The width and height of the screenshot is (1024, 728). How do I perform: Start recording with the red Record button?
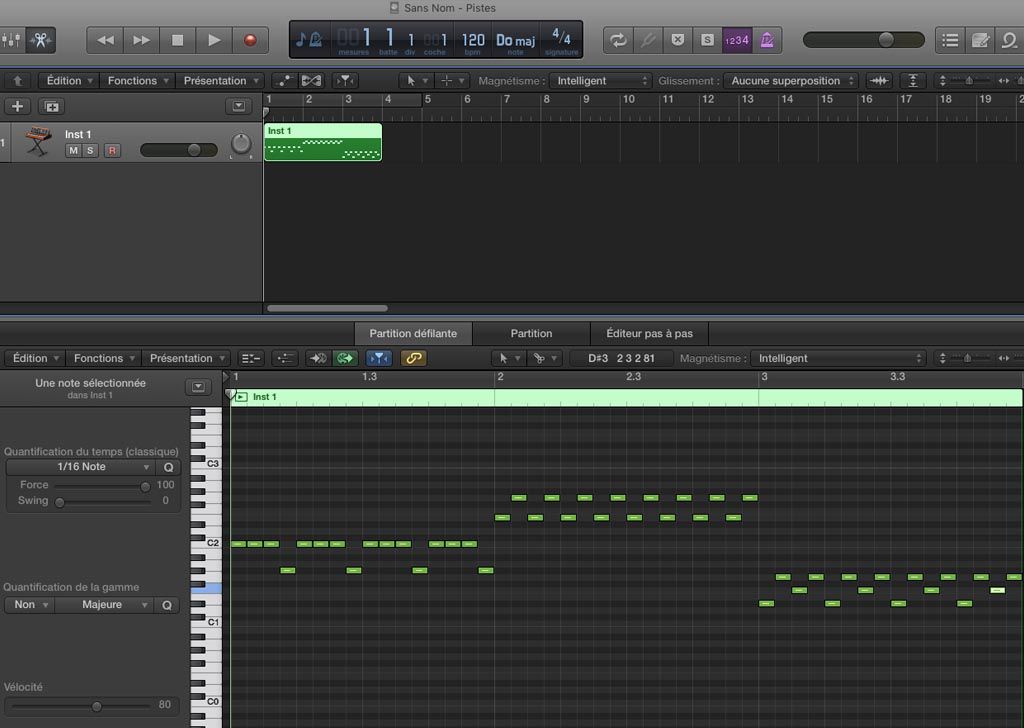coord(250,40)
